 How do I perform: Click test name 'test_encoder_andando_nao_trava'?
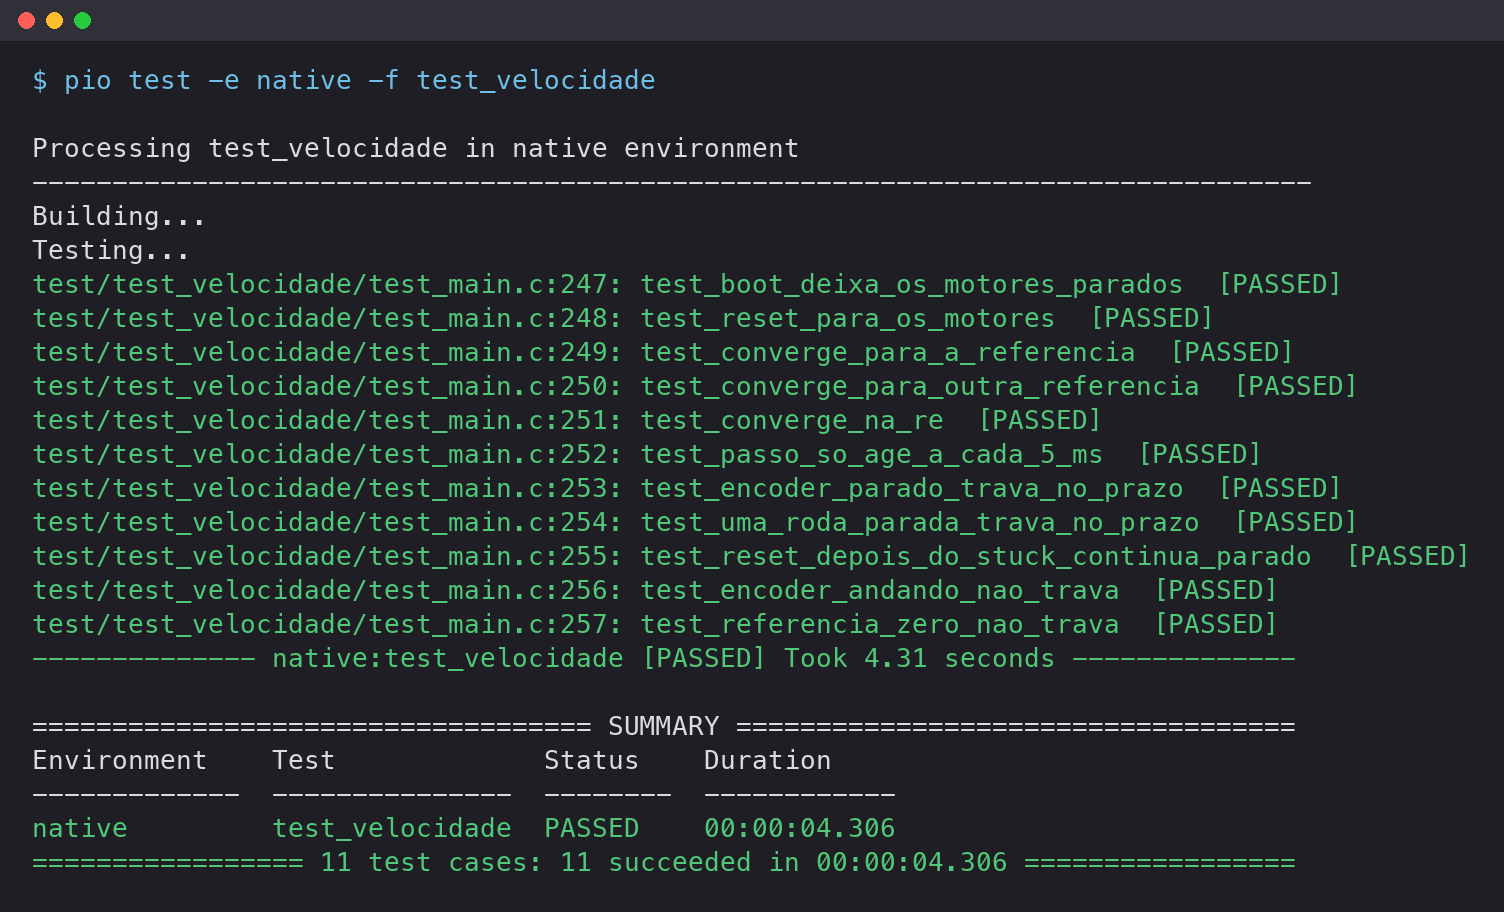(x=880, y=590)
